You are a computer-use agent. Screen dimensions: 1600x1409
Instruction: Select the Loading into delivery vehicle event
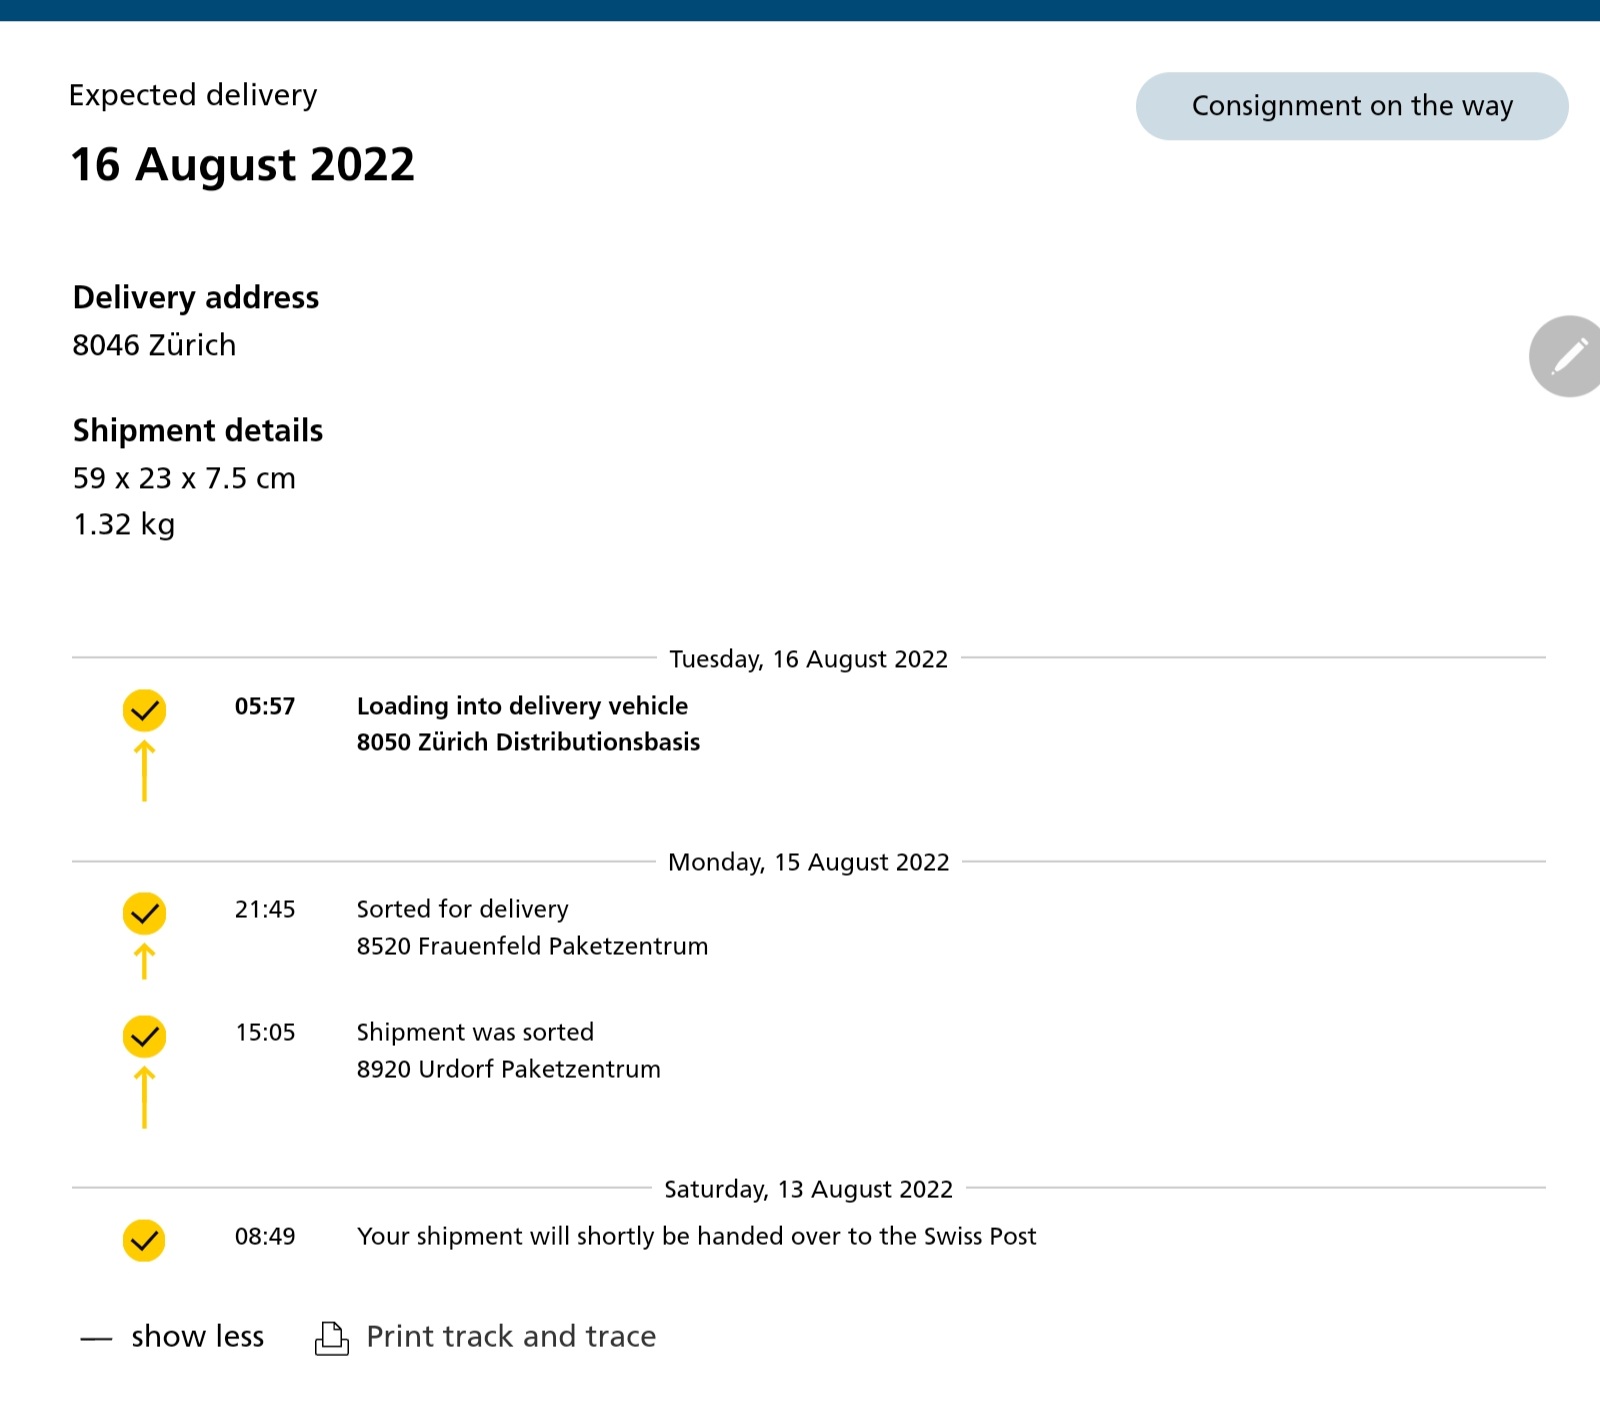point(522,706)
